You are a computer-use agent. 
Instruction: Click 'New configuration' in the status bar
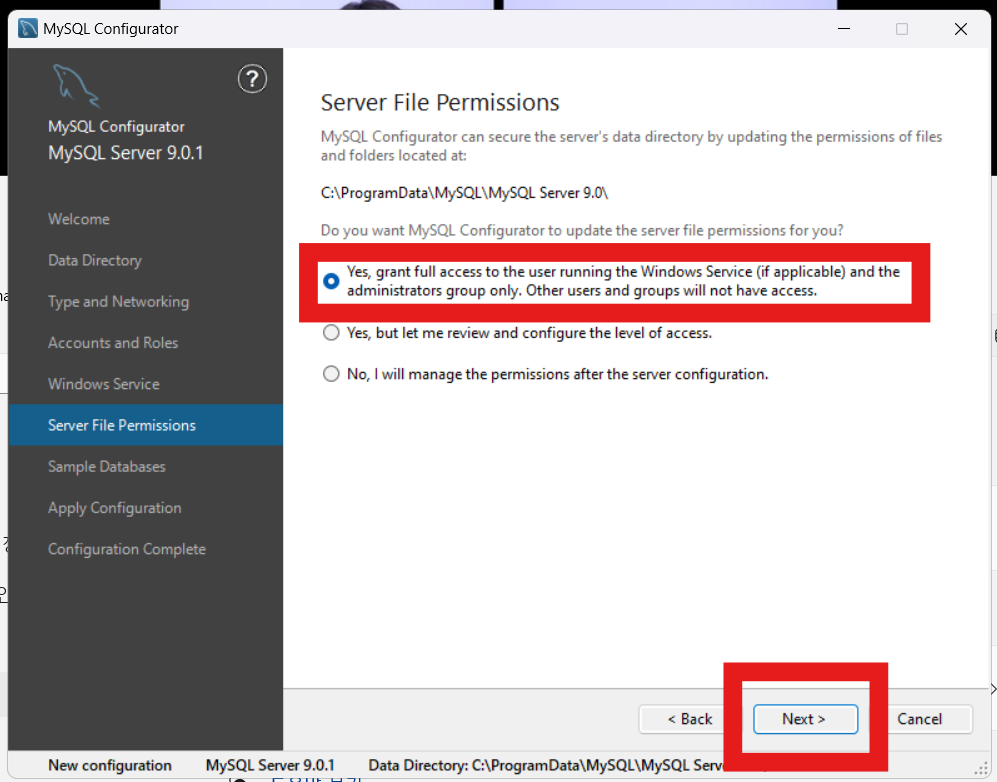[x=110, y=765]
